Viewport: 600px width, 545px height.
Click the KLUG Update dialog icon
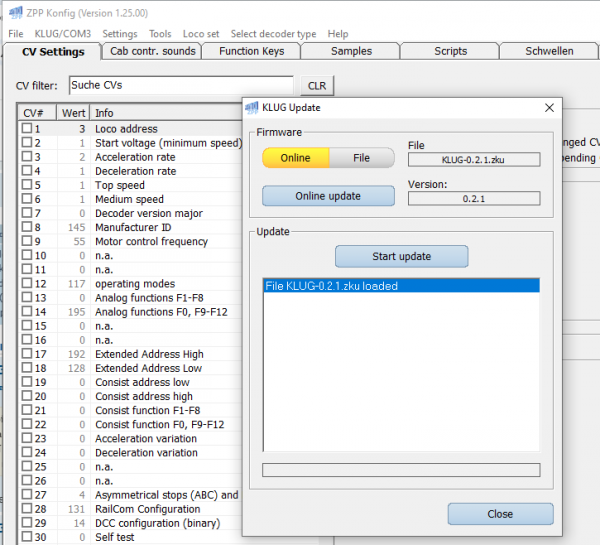click(252, 107)
